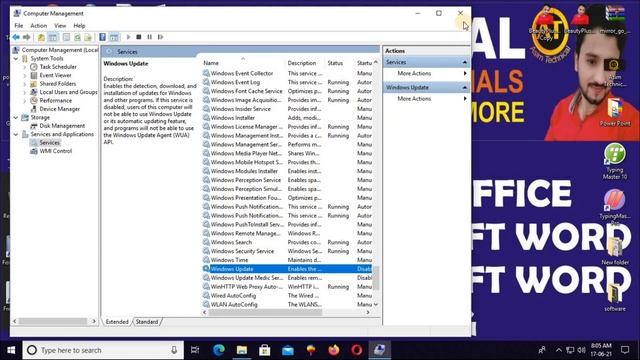Select Windows Update Medic Service row
Viewport: 640px width, 360px height.
pos(287,278)
